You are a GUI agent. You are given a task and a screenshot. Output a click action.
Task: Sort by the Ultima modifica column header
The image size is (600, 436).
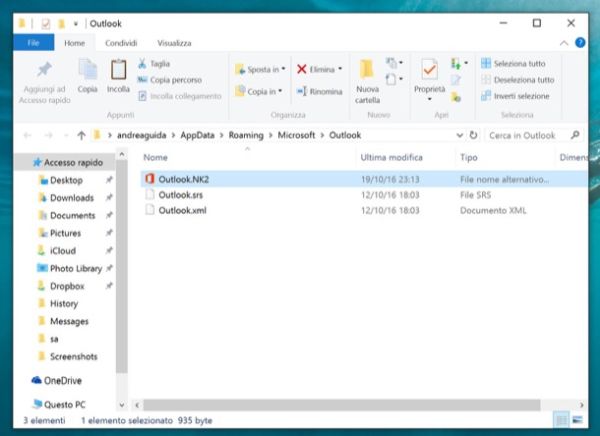[389, 158]
